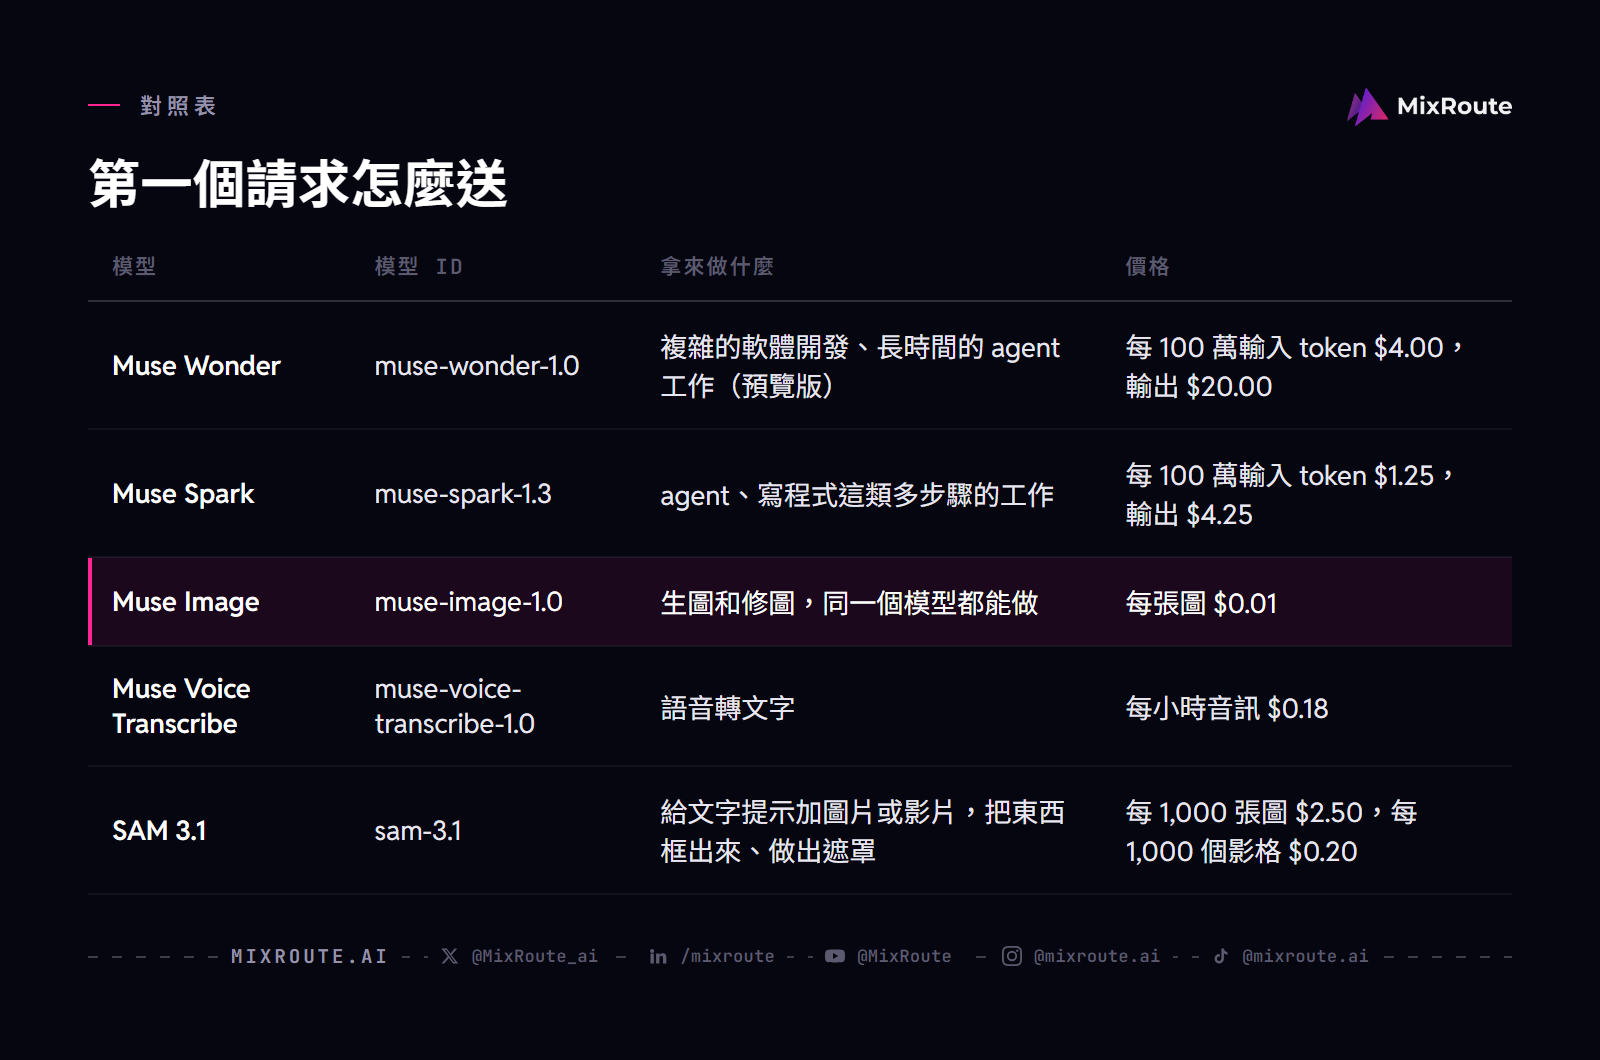Open the @MixRoute_ai X handle
This screenshot has width=1600, height=1060.
(x=535, y=956)
